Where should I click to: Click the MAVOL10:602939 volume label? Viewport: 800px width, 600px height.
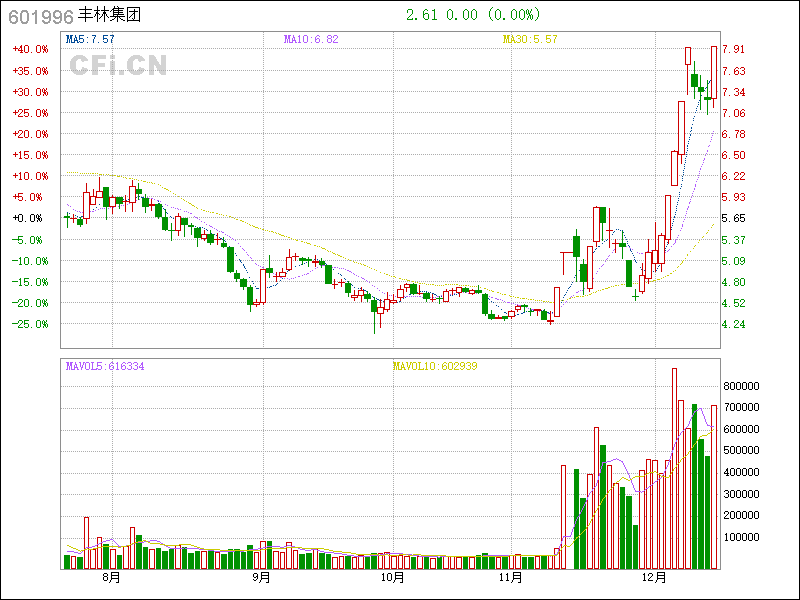(x=434, y=367)
